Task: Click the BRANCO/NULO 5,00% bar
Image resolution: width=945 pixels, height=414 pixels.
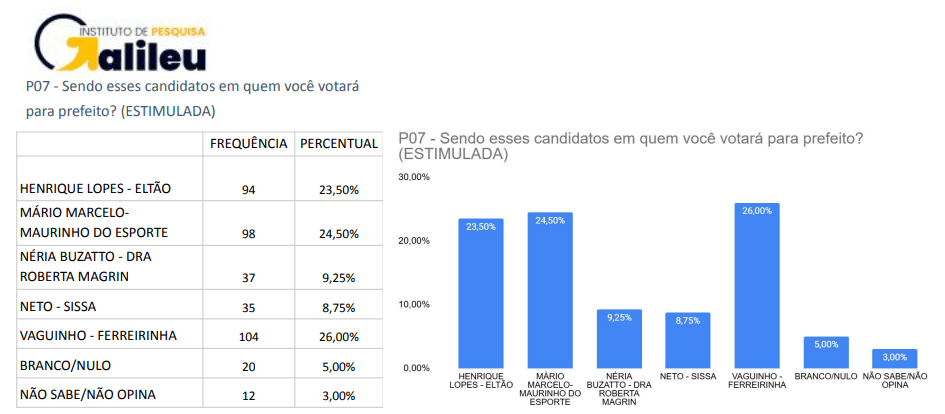Action: click(x=826, y=352)
